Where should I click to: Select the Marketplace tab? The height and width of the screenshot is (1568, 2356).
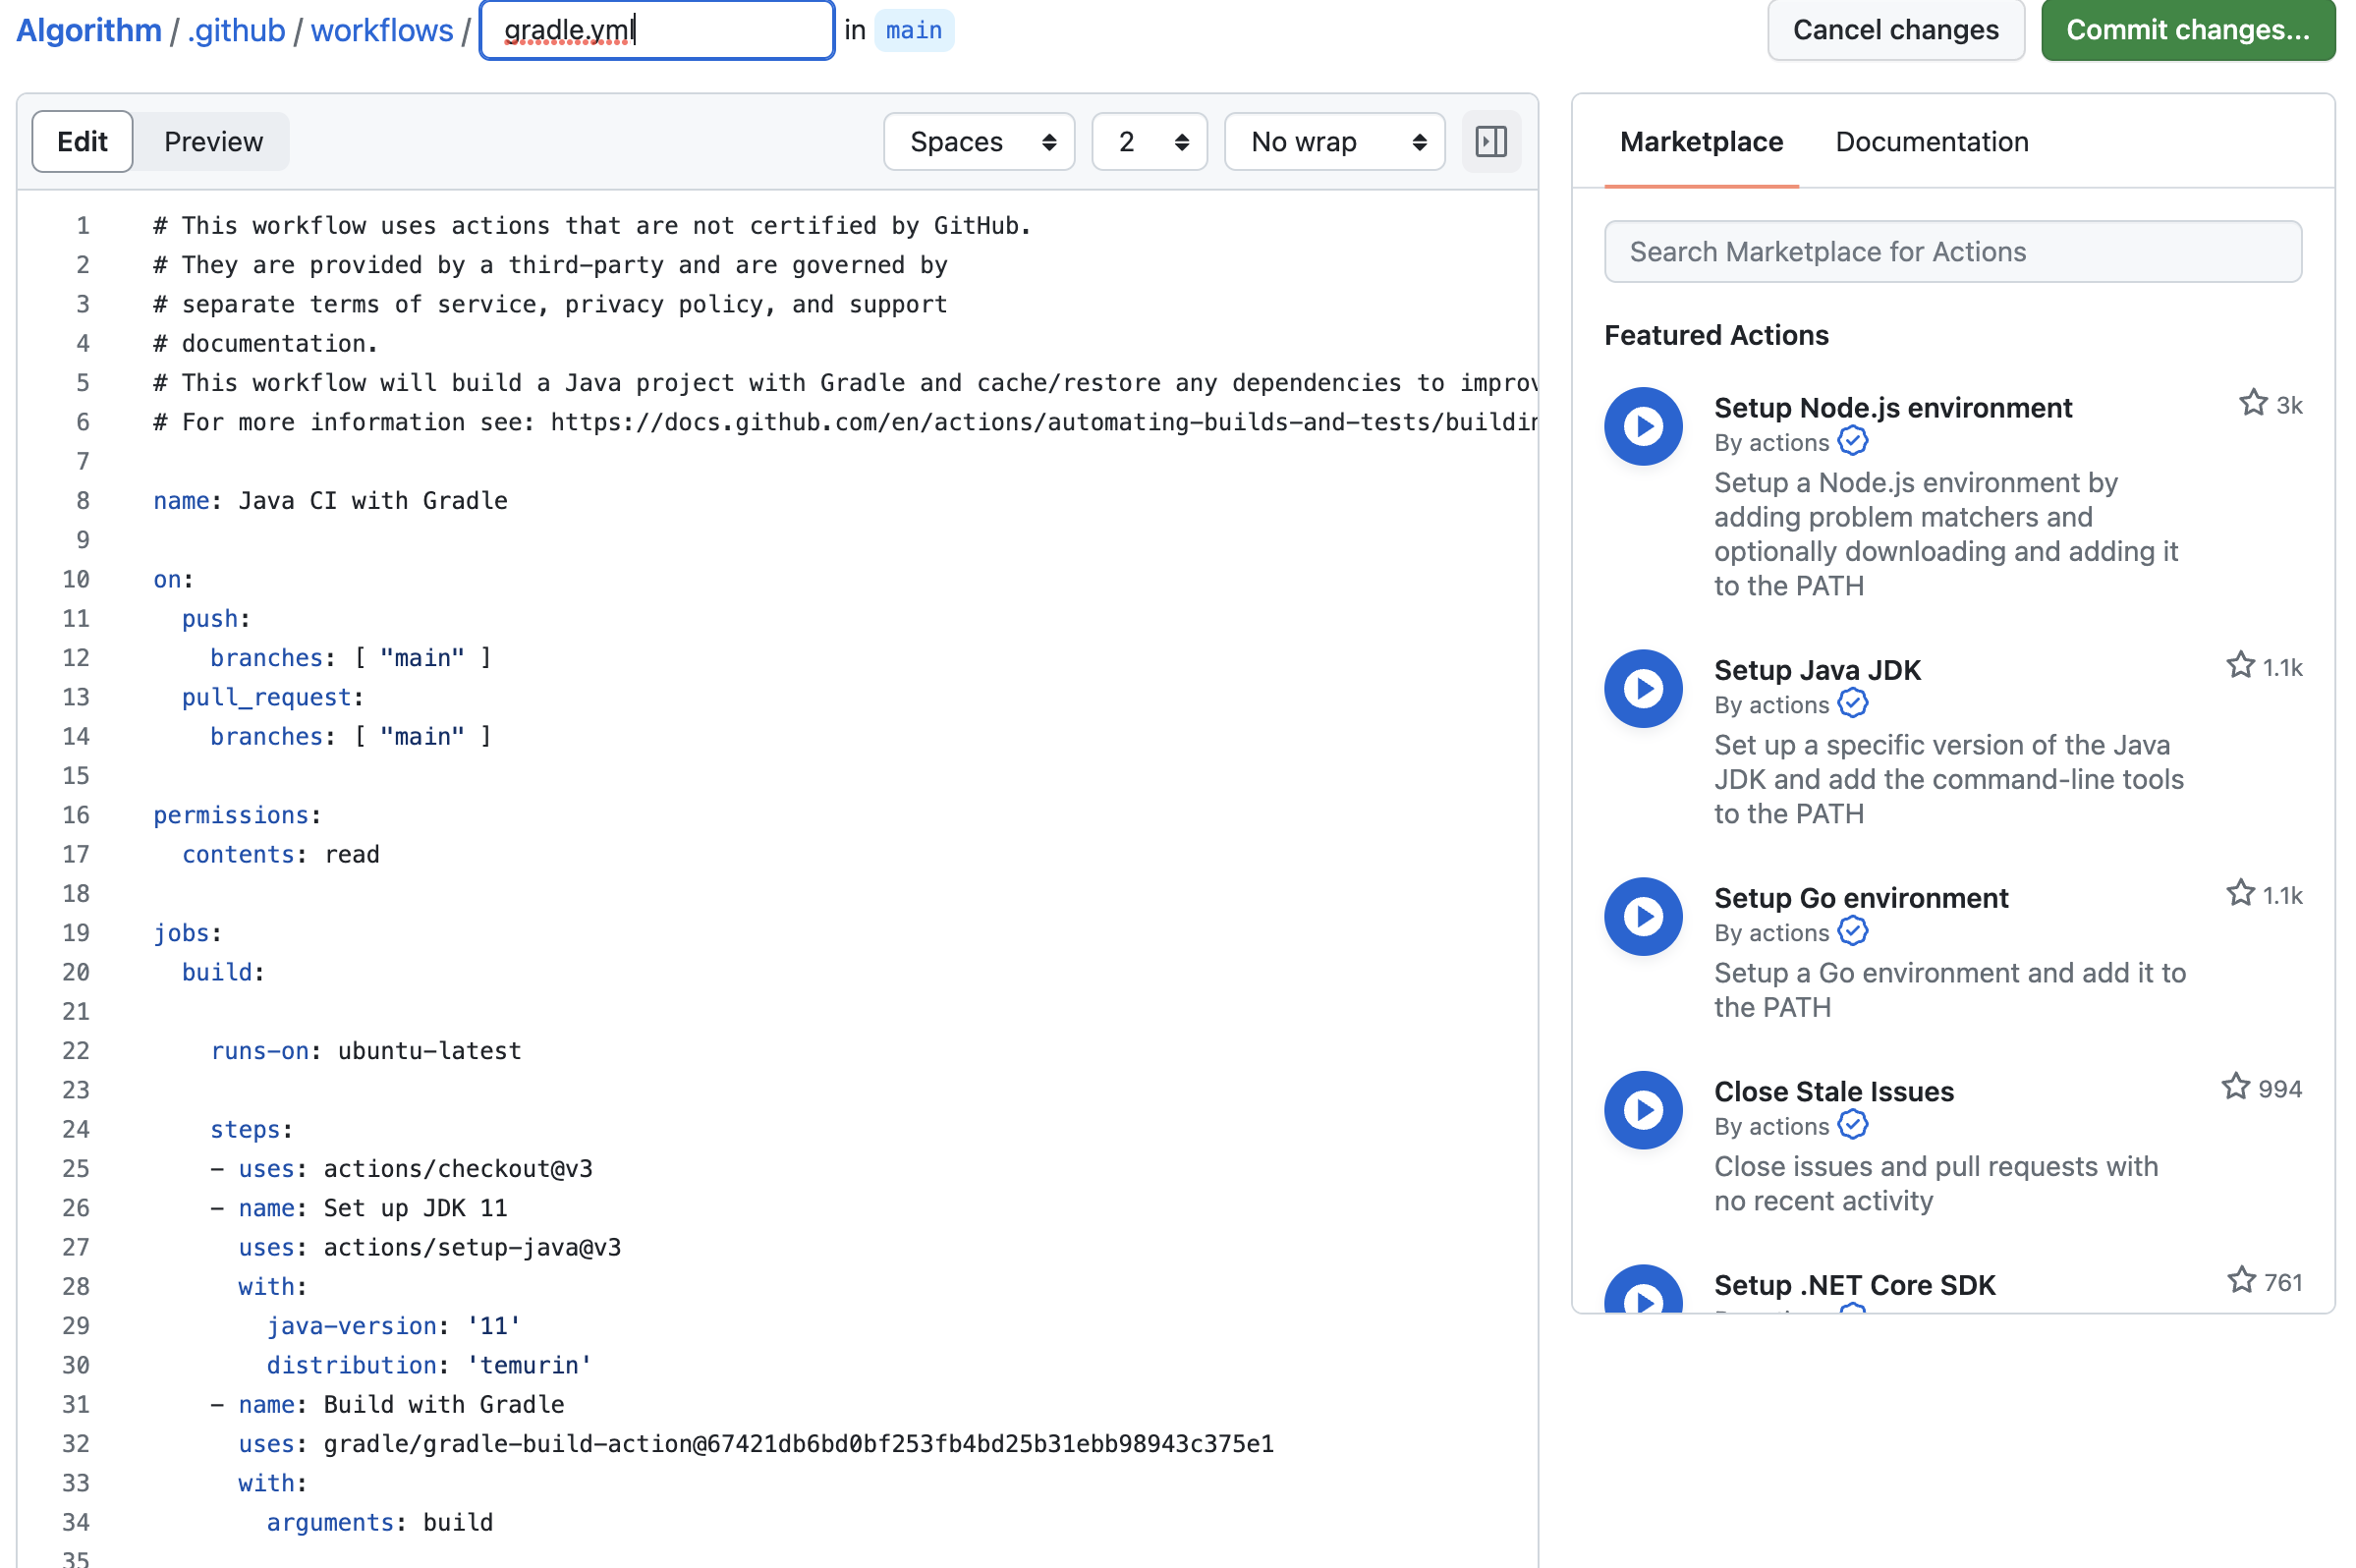(1700, 142)
